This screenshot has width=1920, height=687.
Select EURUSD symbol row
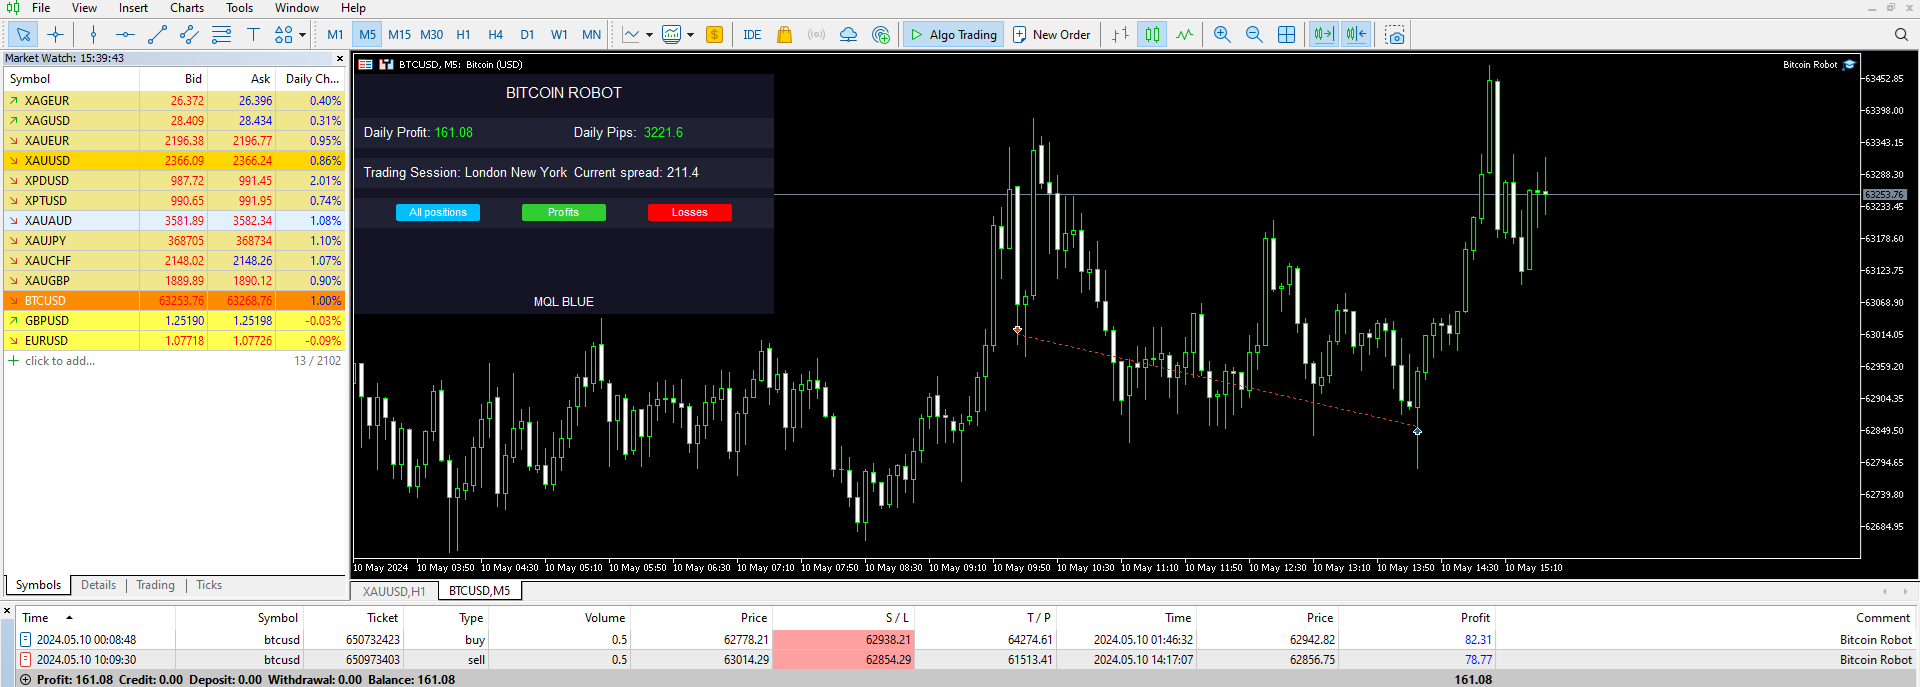175,341
